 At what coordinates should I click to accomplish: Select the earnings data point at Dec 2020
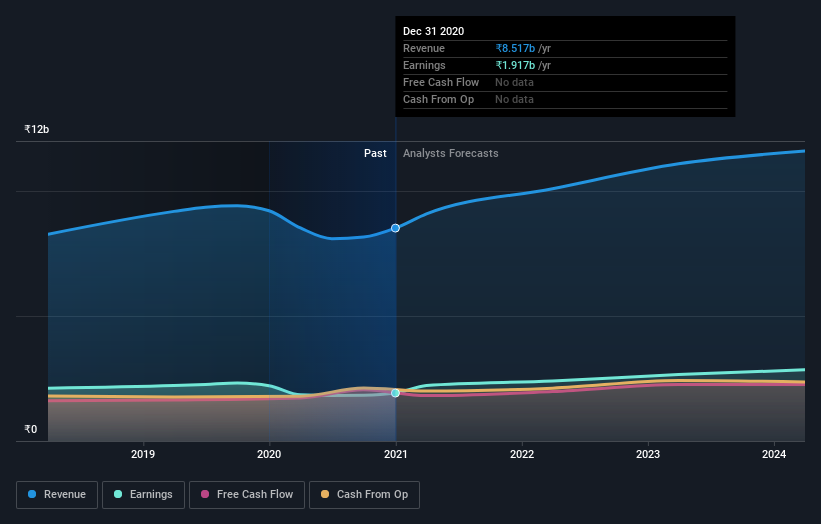(395, 393)
